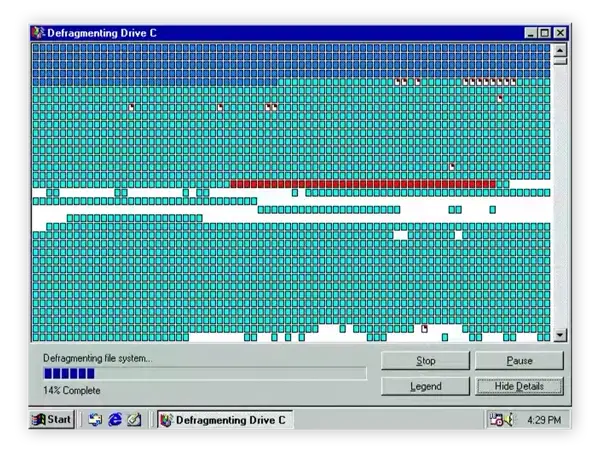Click the Defragmenter icon in the title bar

point(38,33)
